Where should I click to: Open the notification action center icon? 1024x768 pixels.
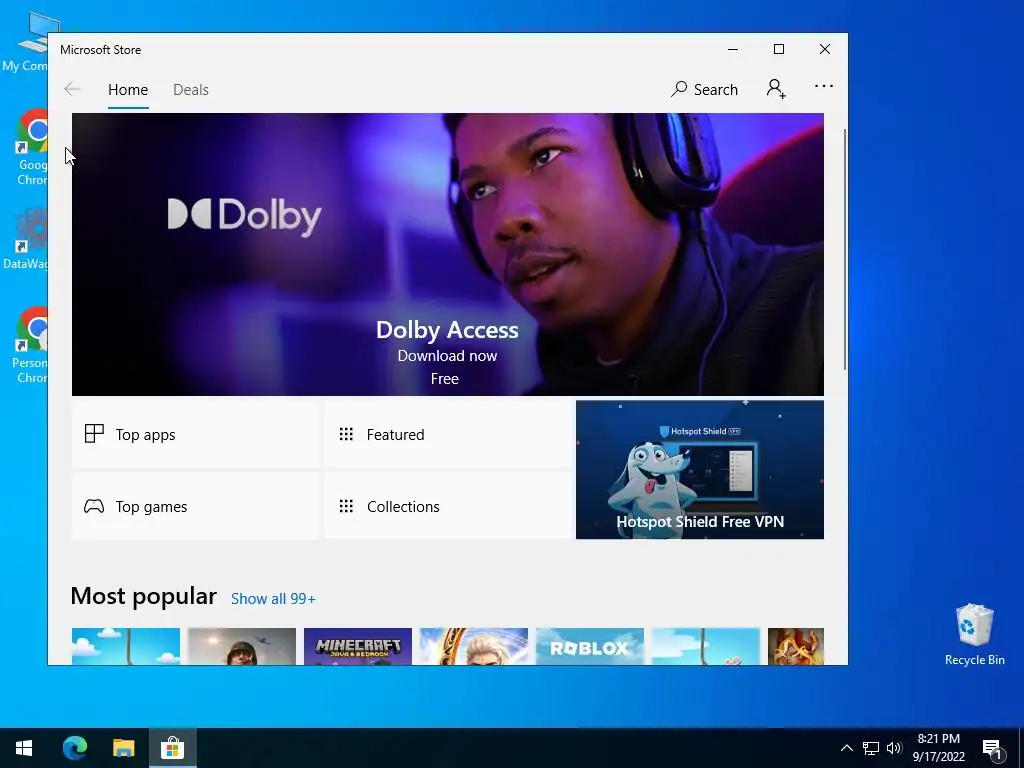(992, 749)
